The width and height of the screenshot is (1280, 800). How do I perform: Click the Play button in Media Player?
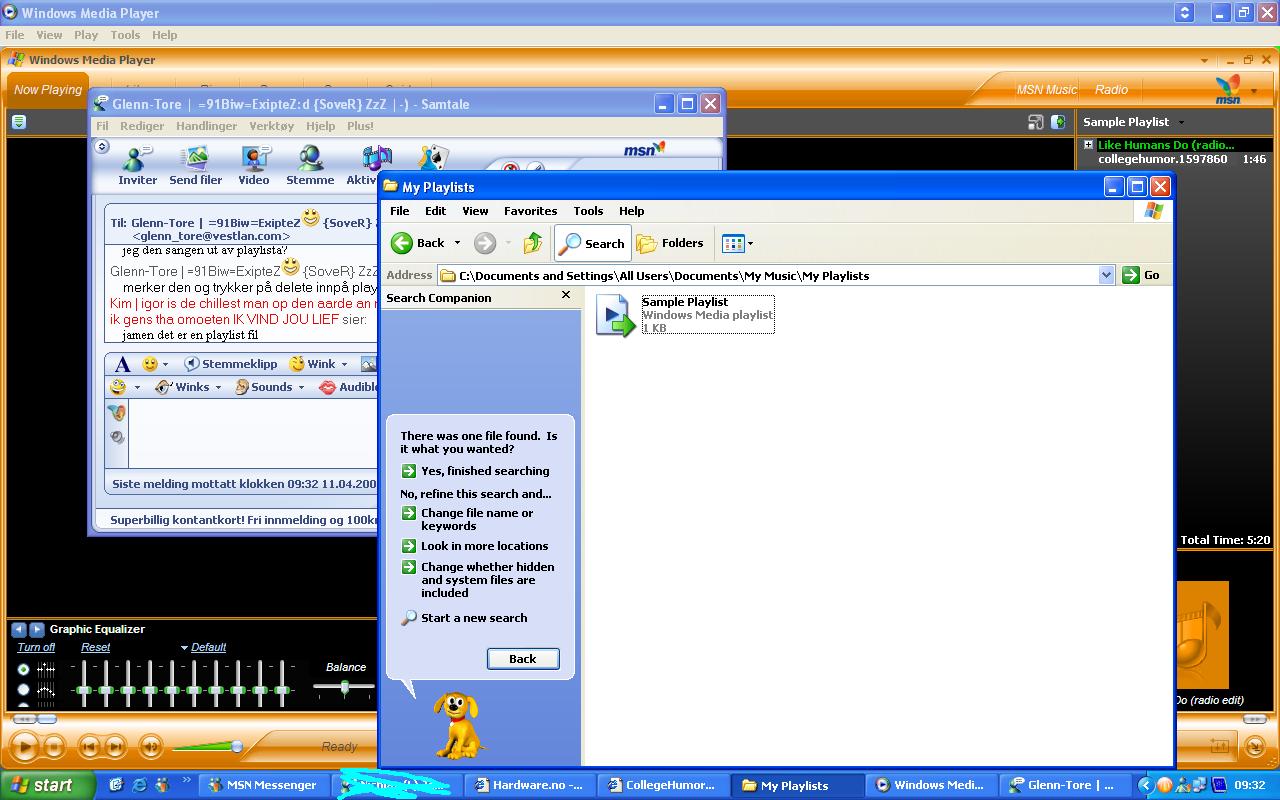pyautogui.click(x=26, y=746)
